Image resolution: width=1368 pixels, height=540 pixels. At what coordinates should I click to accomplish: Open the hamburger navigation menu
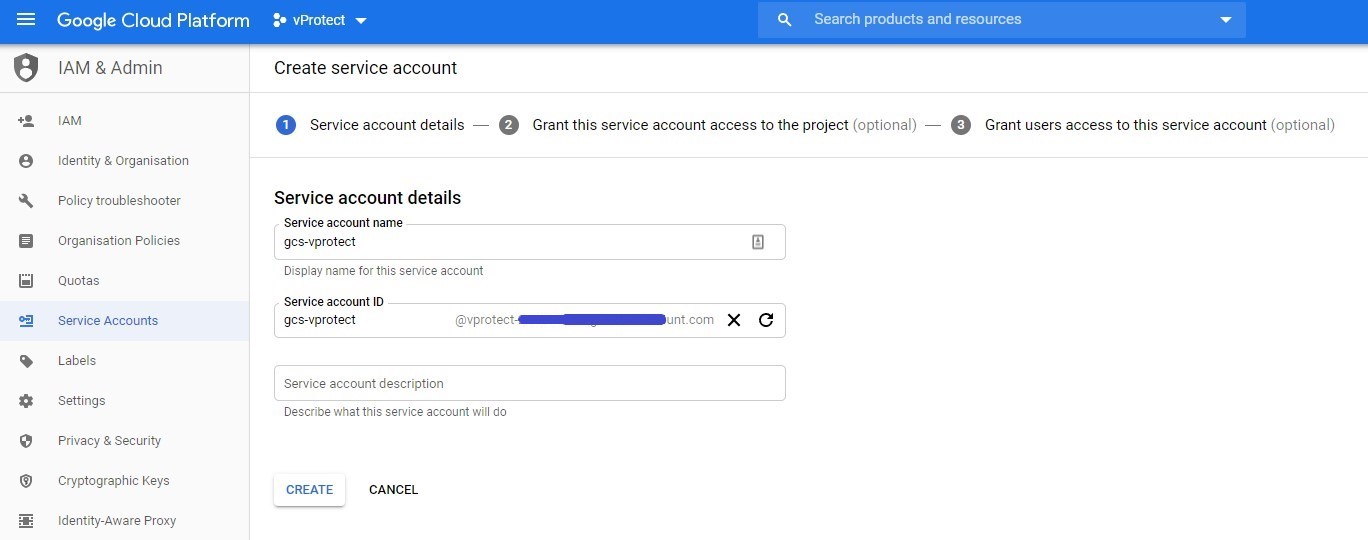(x=26, y=20)
